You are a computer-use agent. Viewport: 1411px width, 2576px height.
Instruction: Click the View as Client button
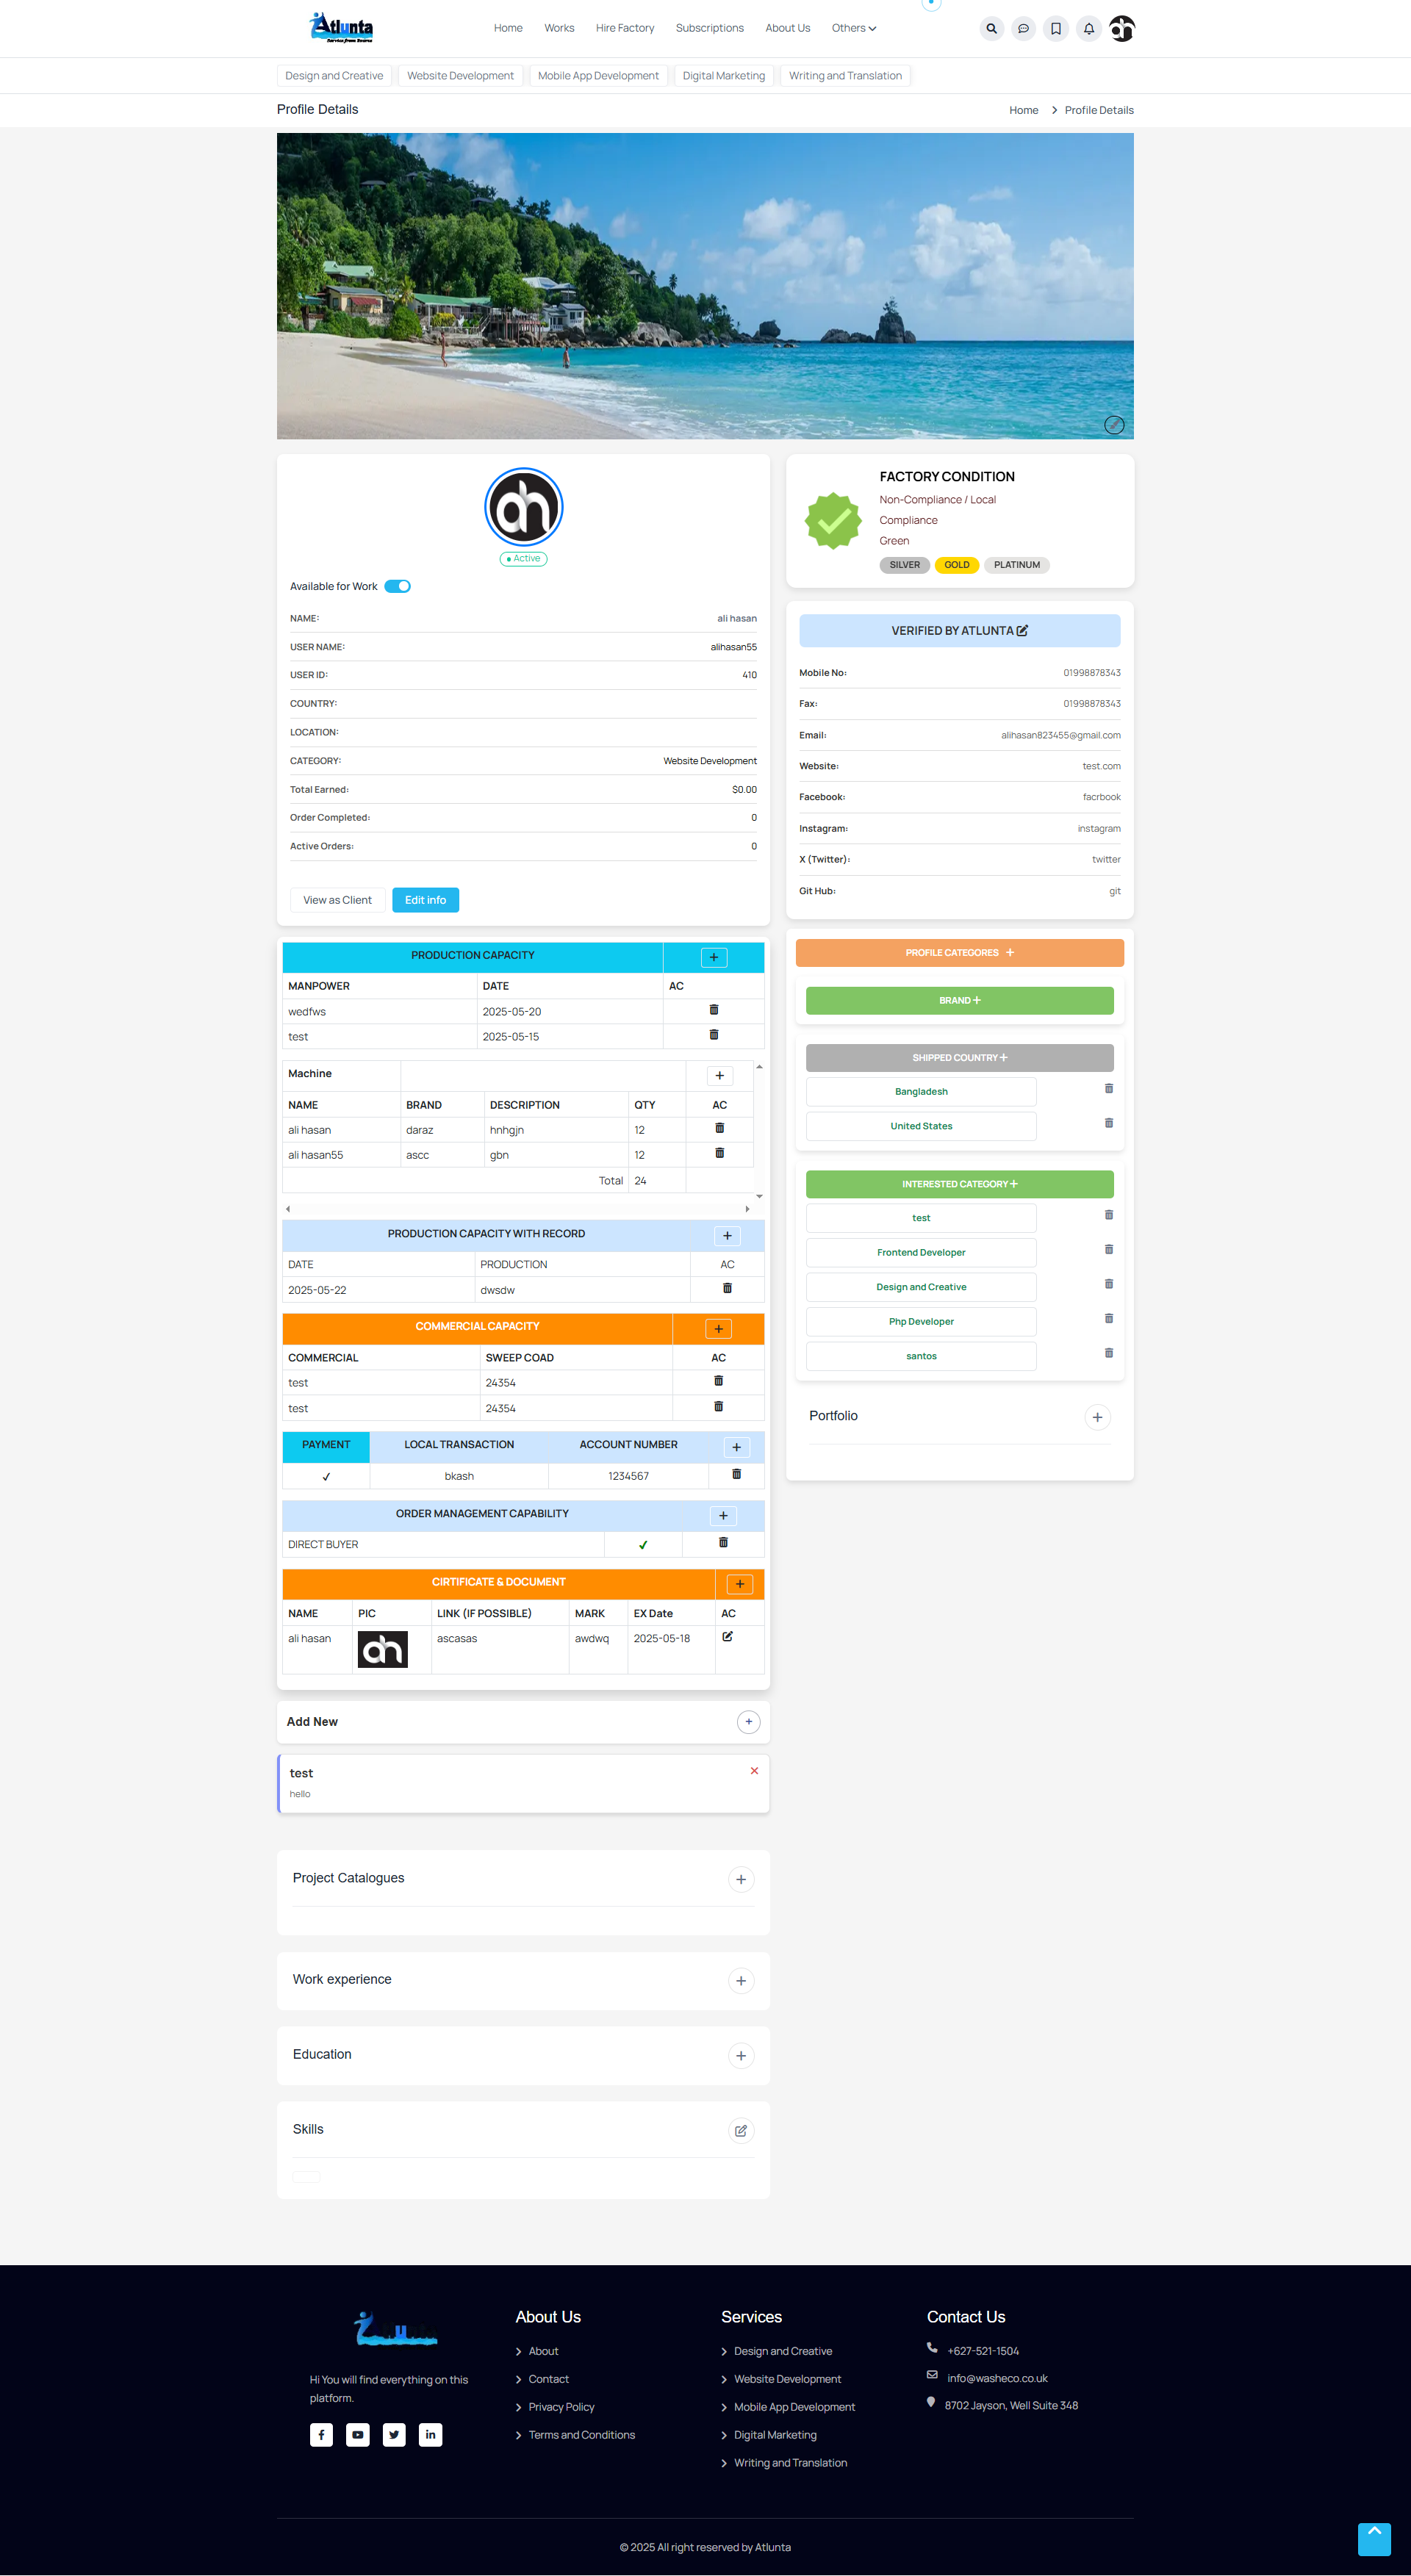coord(337,900)
